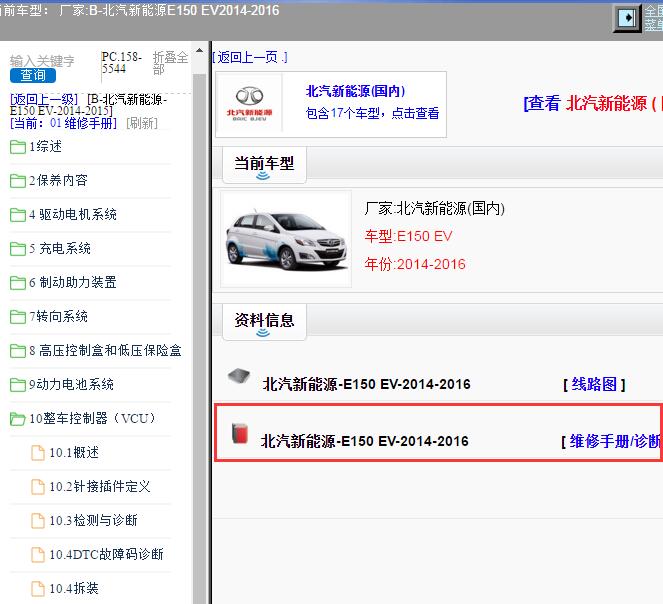Click document icon next to 10.2针接插件定义
Screen dimensions: 663x604
point(38,486)
